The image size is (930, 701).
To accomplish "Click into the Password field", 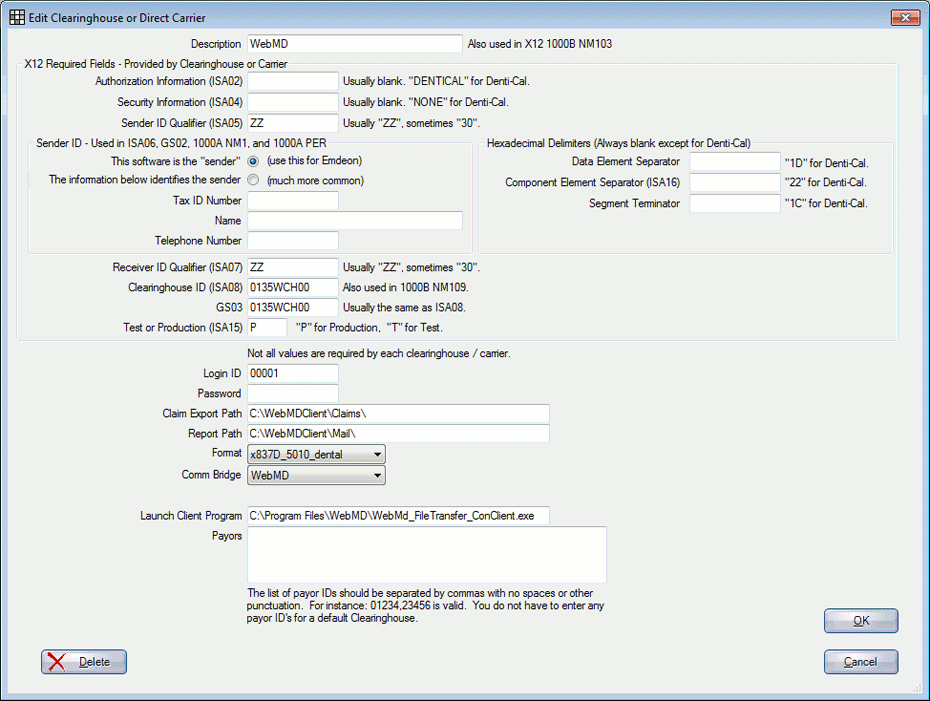I will tap(293, 393).
